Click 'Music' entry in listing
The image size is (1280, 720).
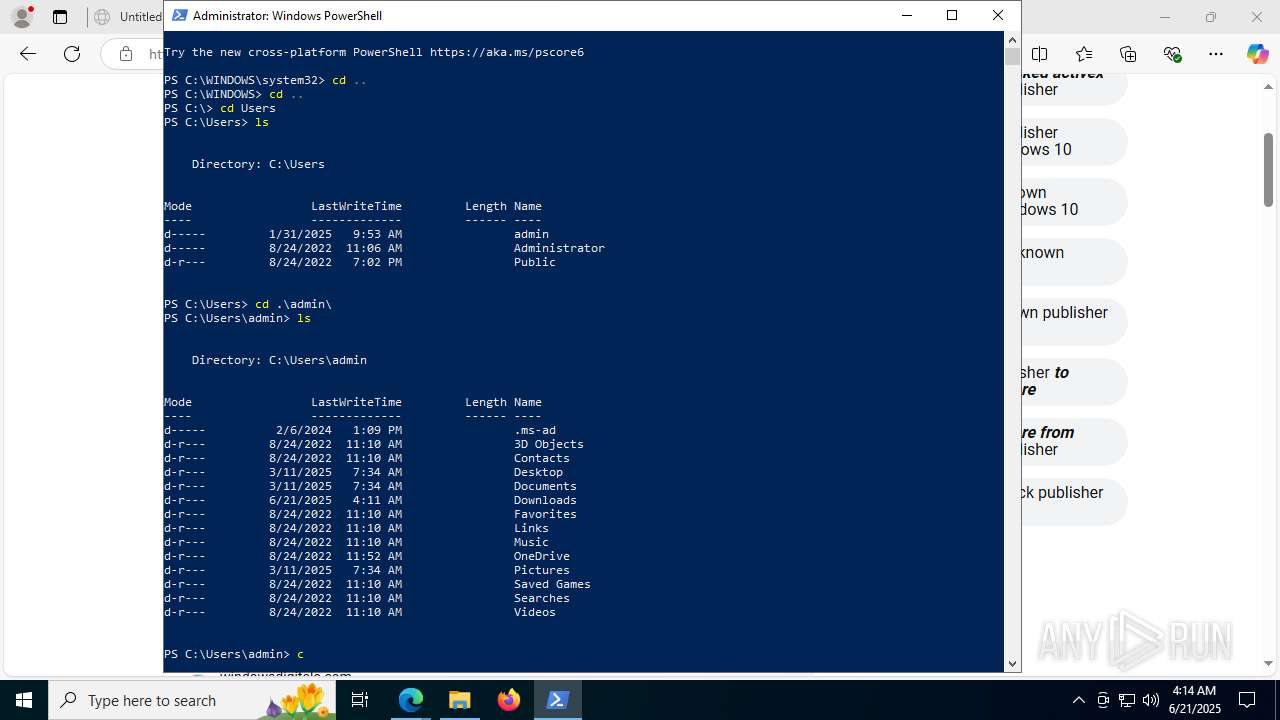(531, 542)
